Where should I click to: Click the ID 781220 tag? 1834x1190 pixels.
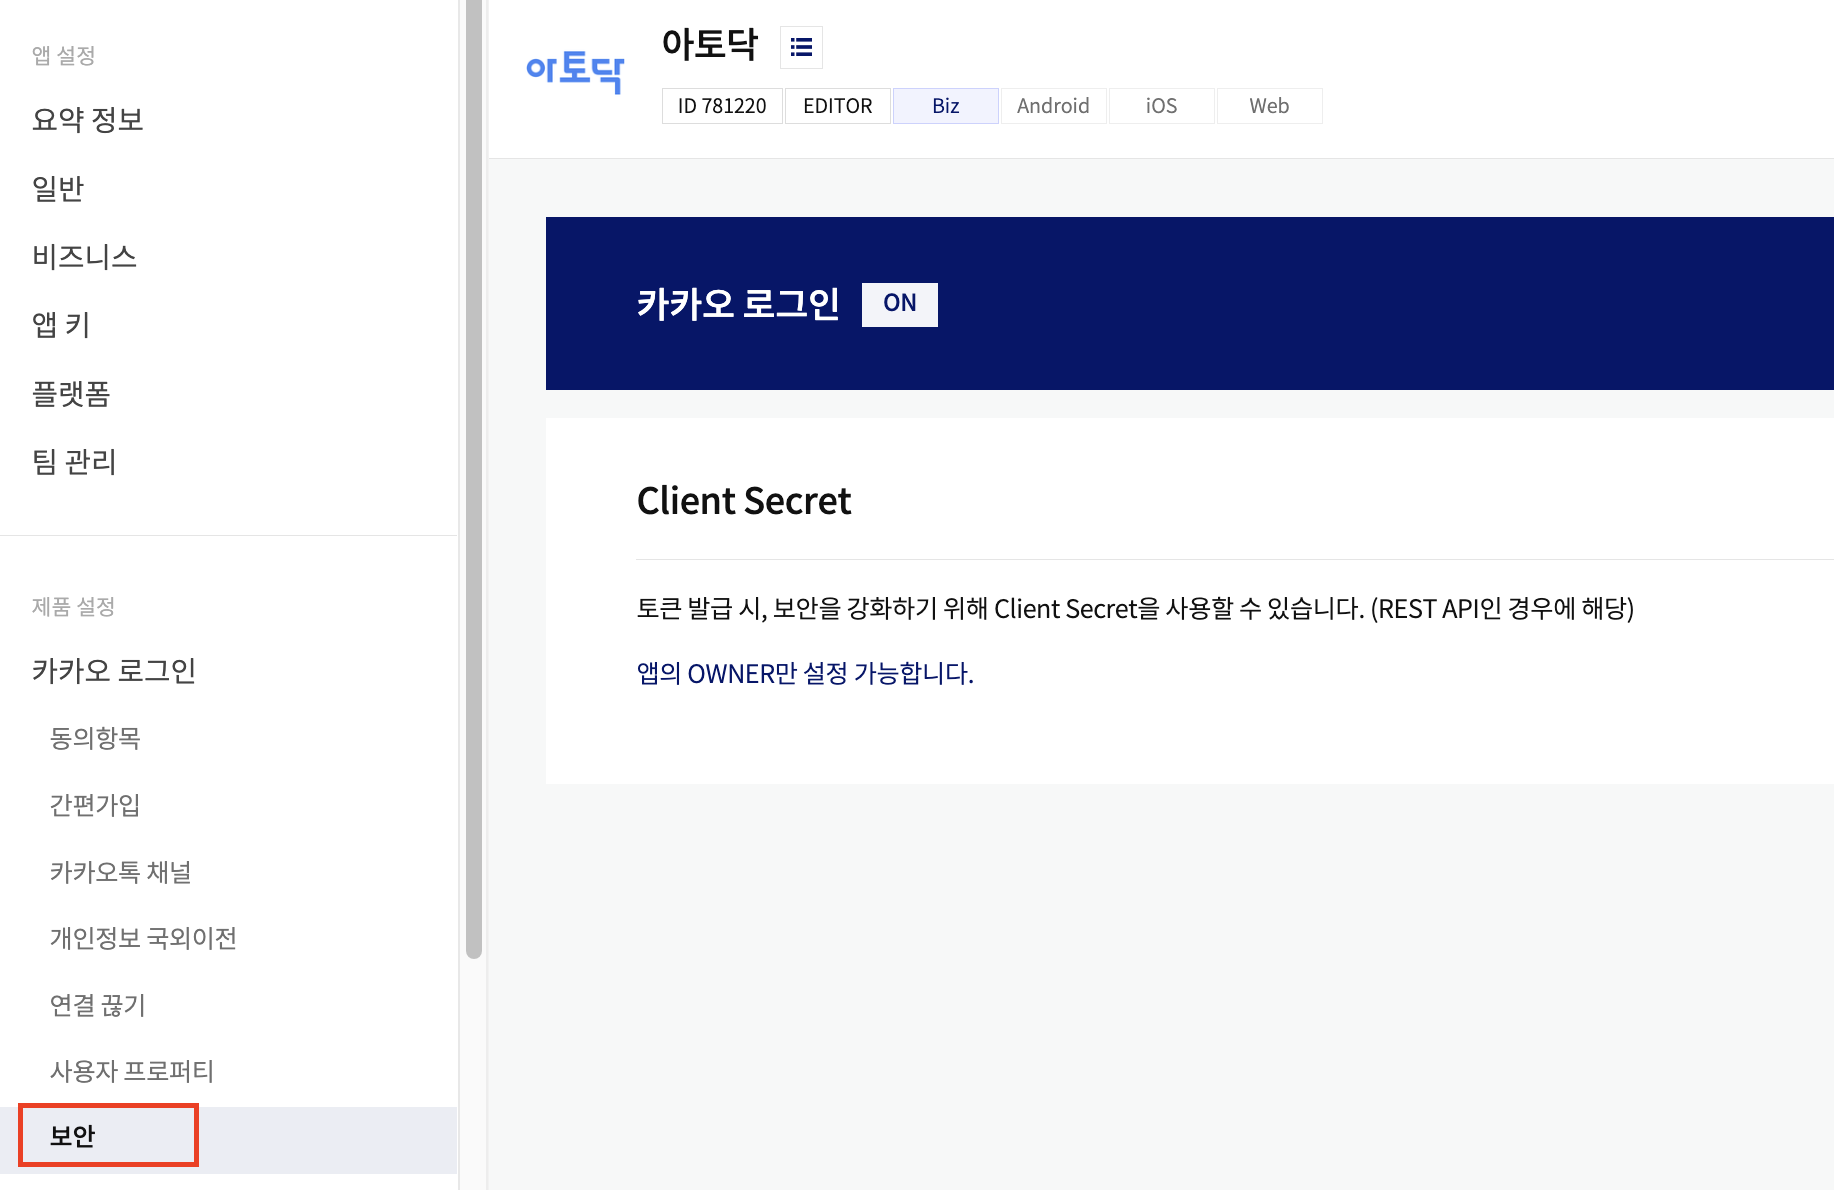722,106
